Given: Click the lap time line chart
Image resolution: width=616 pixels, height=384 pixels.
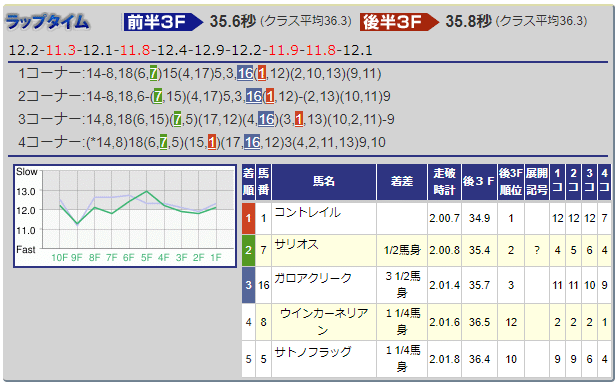Looking at the screenshot, I should tap(125, 216).
